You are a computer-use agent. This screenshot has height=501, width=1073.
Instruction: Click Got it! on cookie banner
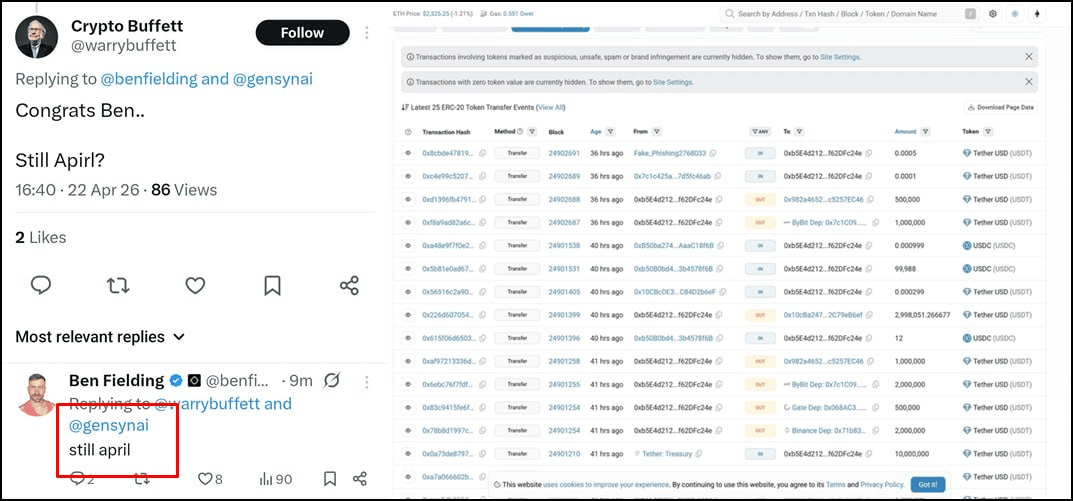point(927,484)
